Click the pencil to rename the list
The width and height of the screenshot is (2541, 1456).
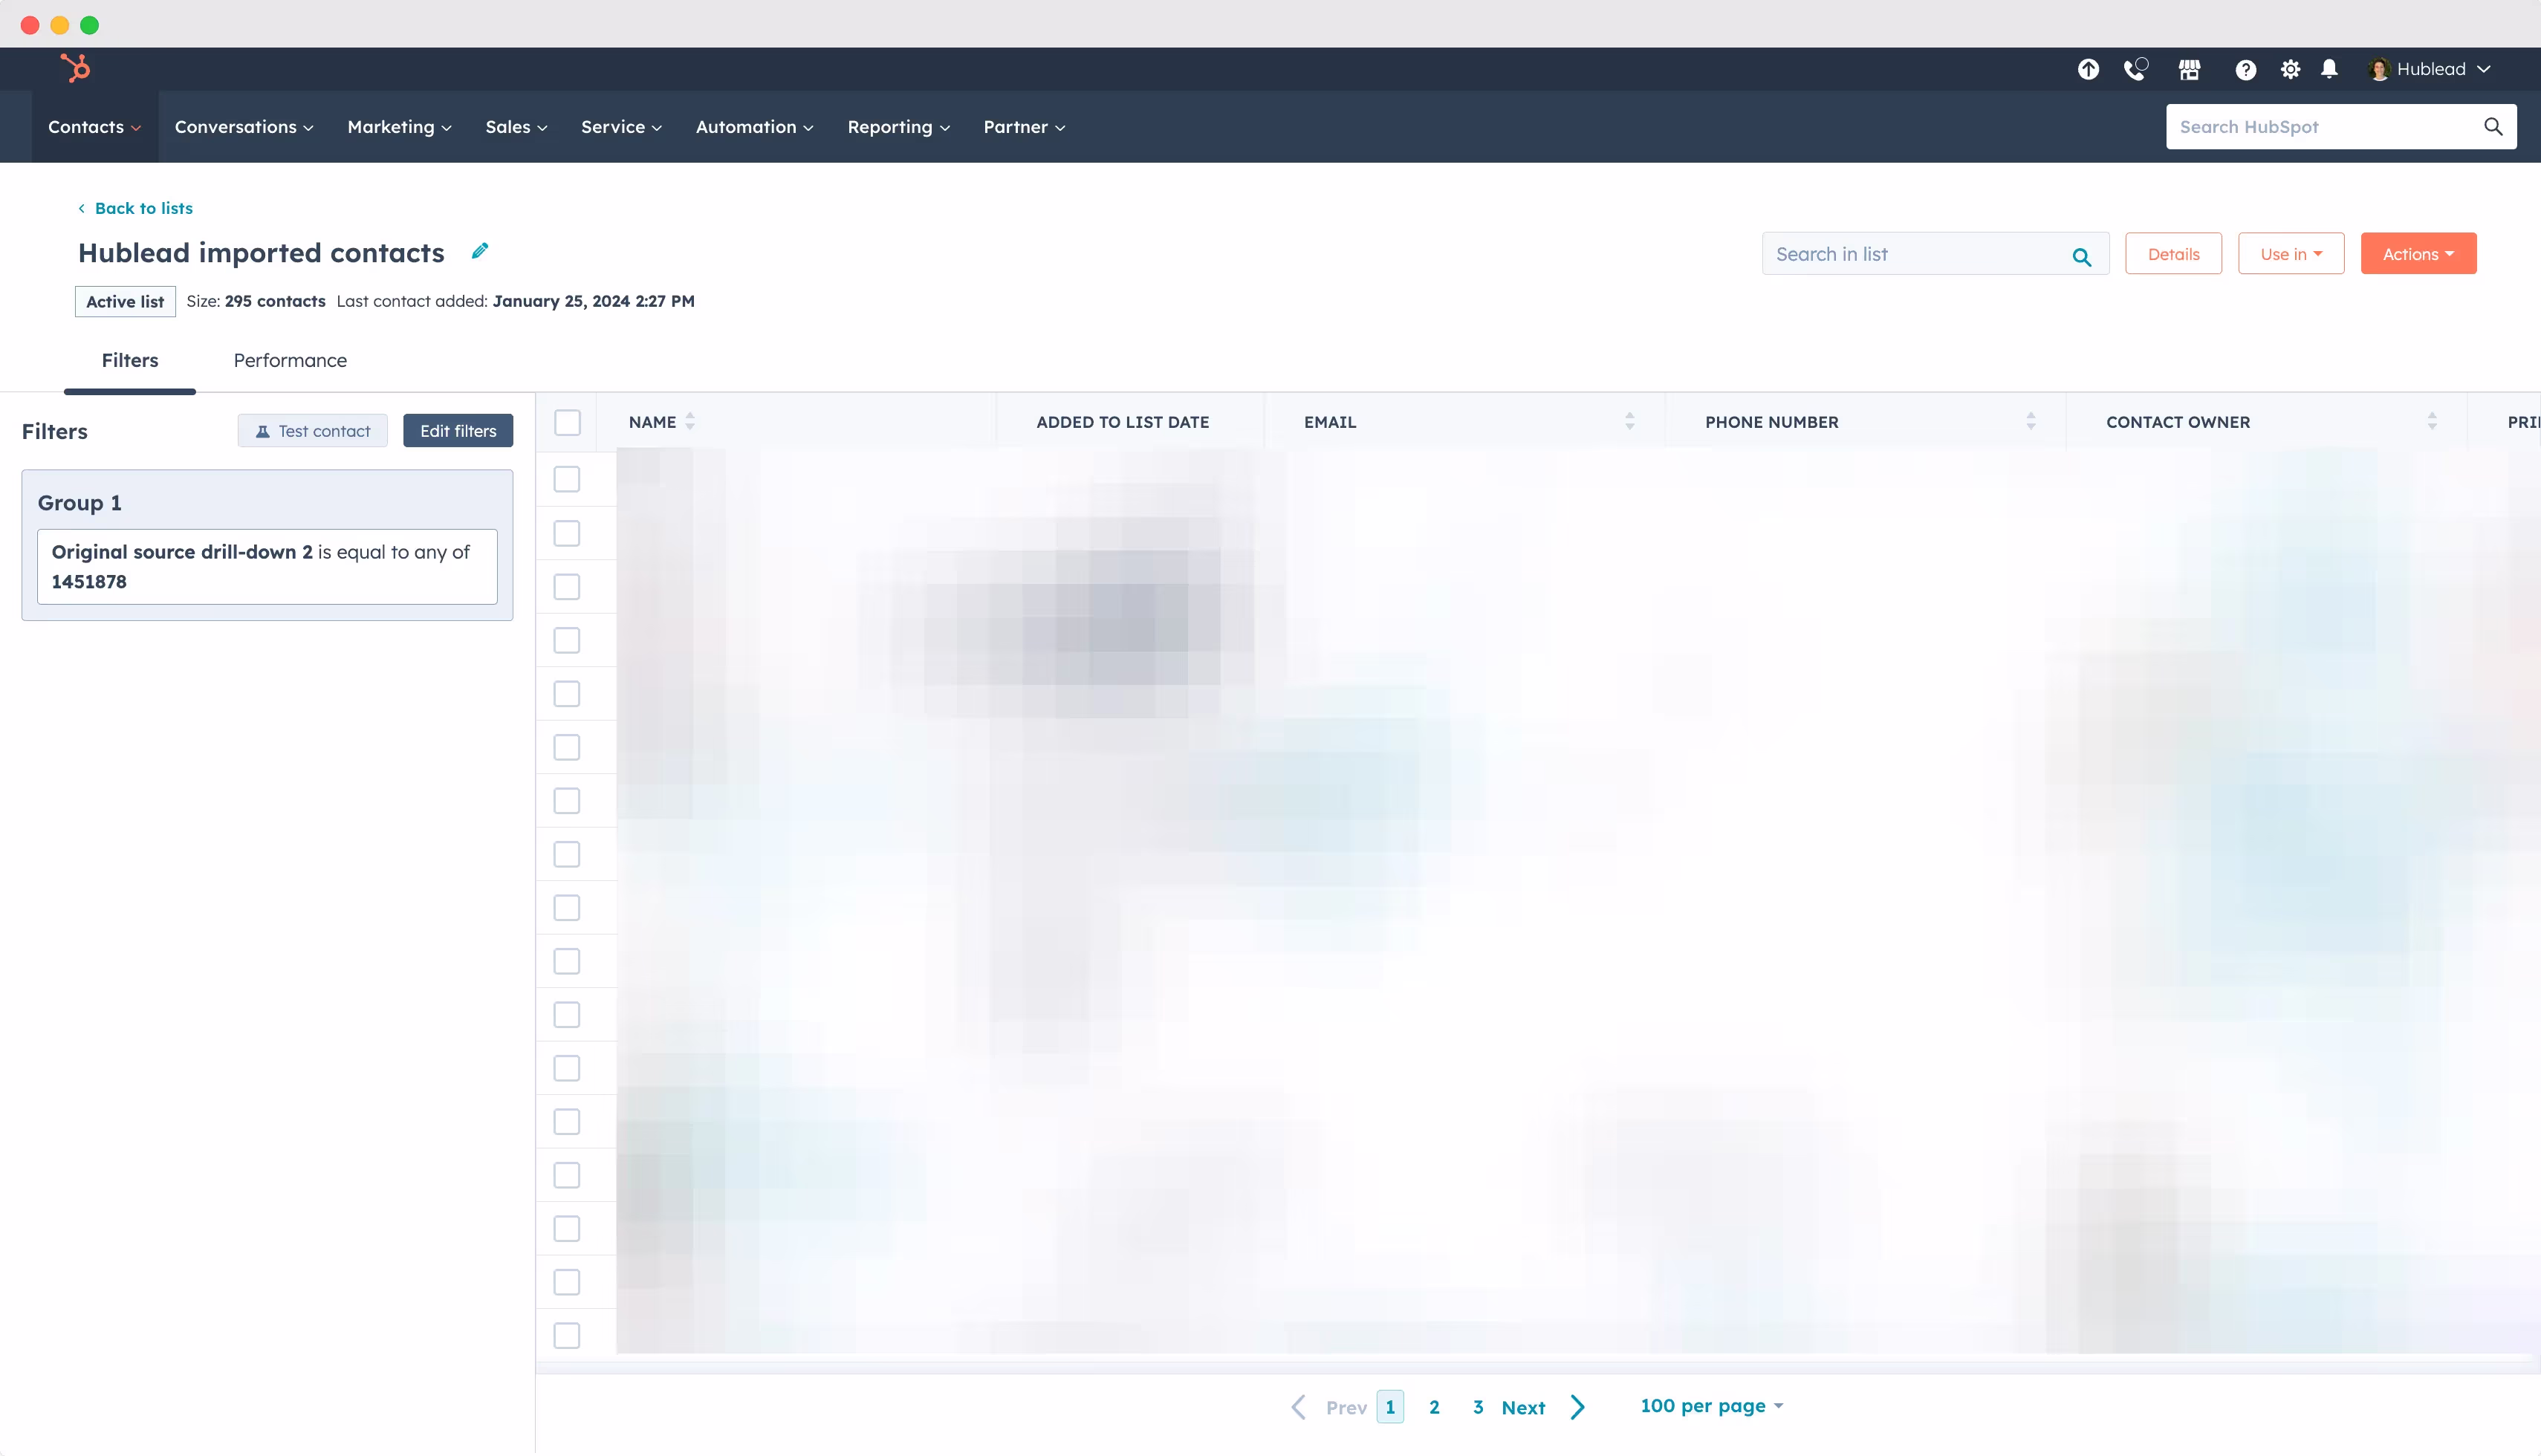click(480, 251)
